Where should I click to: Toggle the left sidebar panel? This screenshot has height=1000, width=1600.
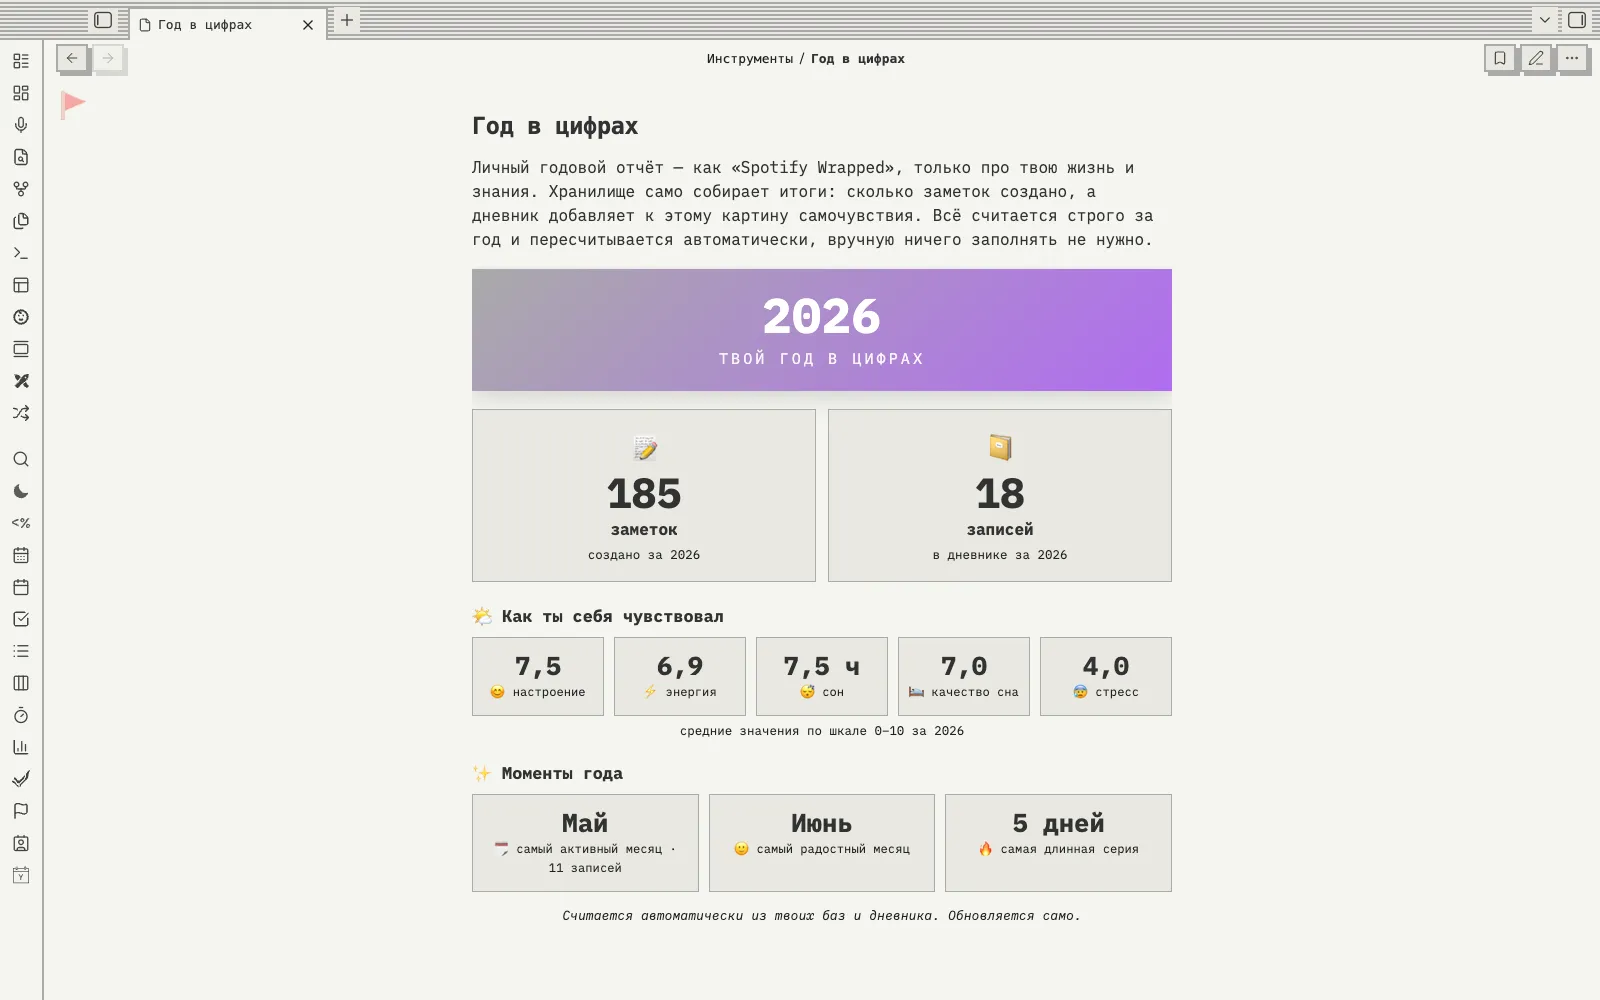click(x=103, y=20)
